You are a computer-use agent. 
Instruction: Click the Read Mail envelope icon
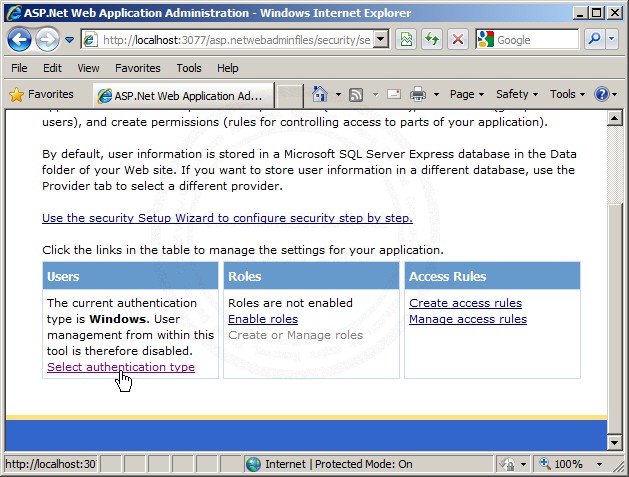click(394, 95)
